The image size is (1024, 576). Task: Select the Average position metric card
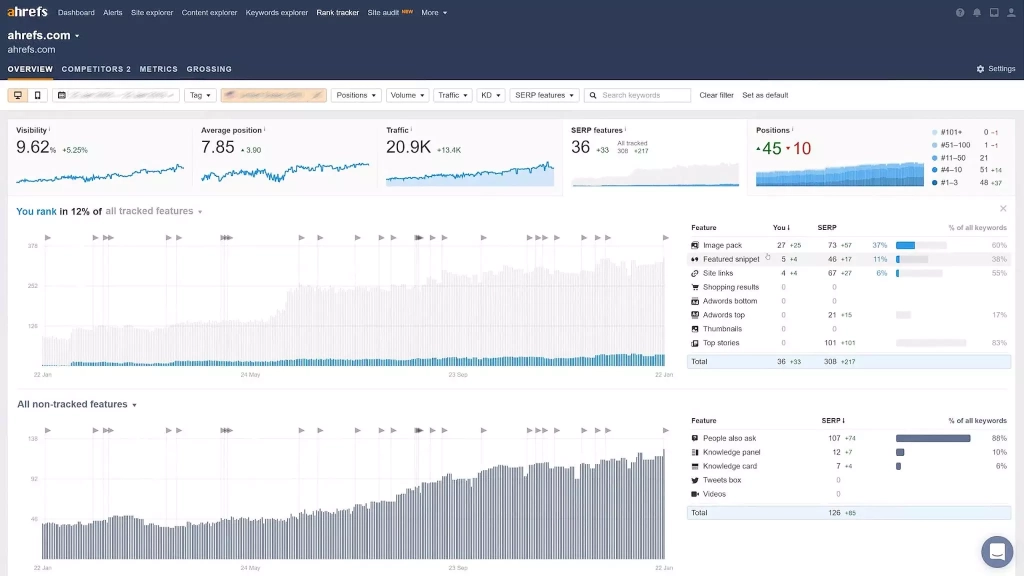(285, 157)
